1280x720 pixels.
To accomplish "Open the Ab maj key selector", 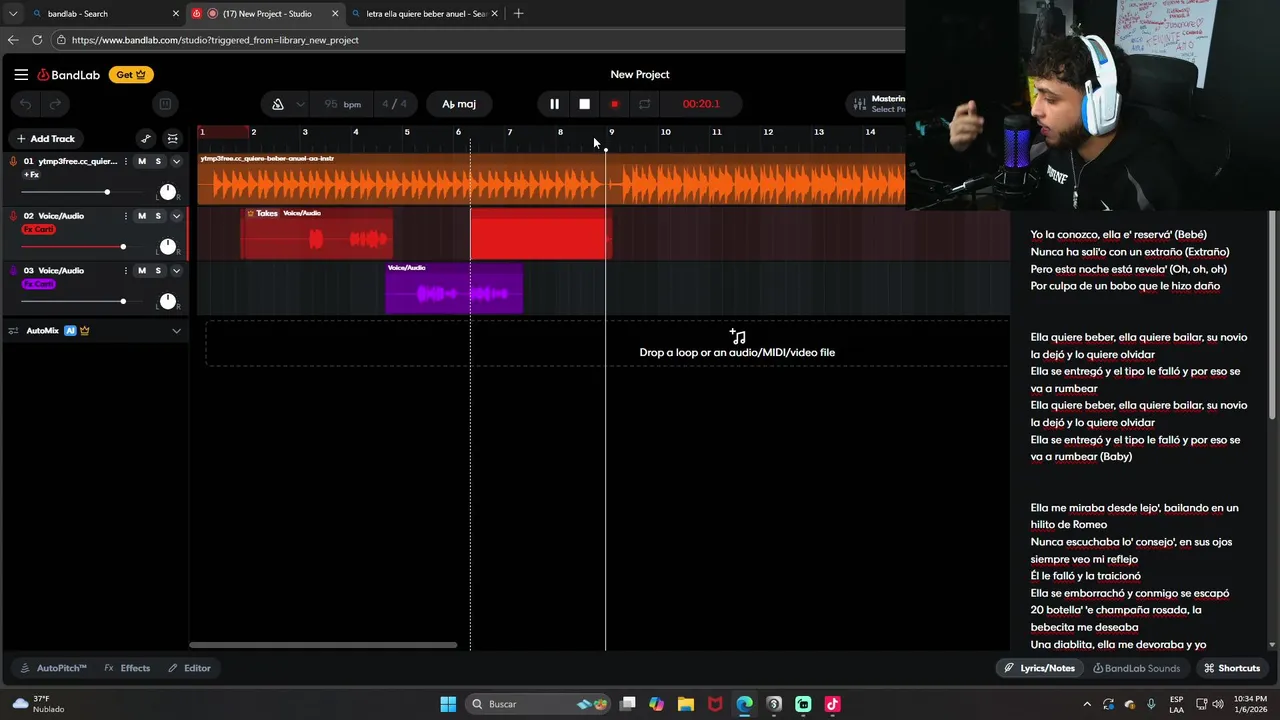I will click(459, 104).
